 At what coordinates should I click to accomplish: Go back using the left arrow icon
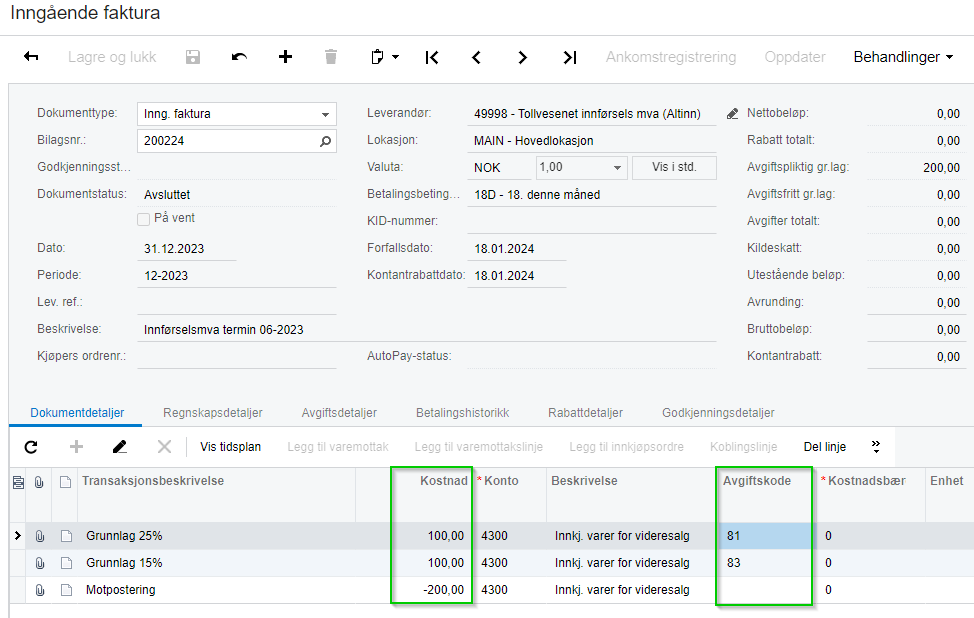31,57
